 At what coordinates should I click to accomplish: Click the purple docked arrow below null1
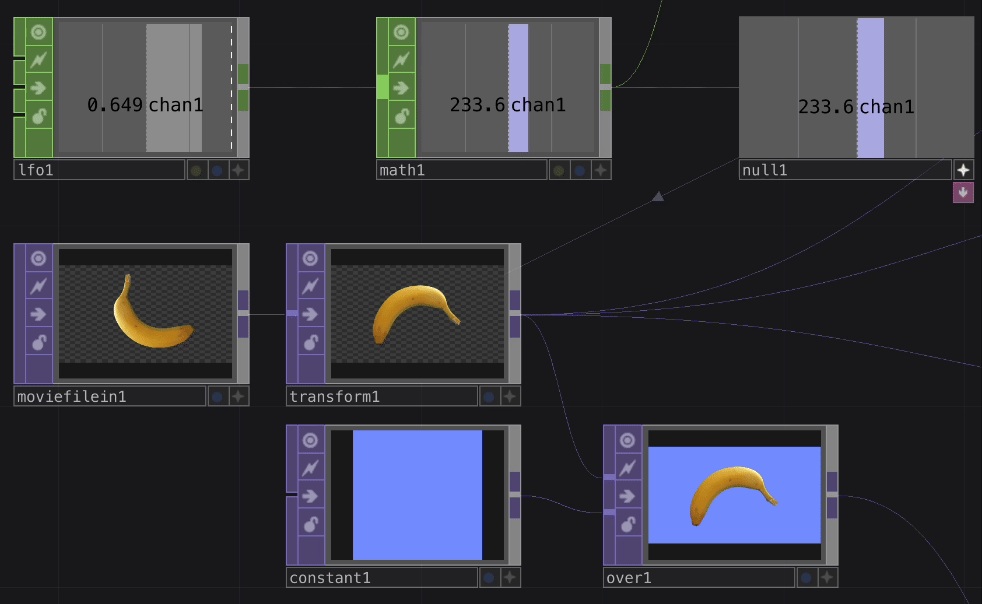point(963,190)
